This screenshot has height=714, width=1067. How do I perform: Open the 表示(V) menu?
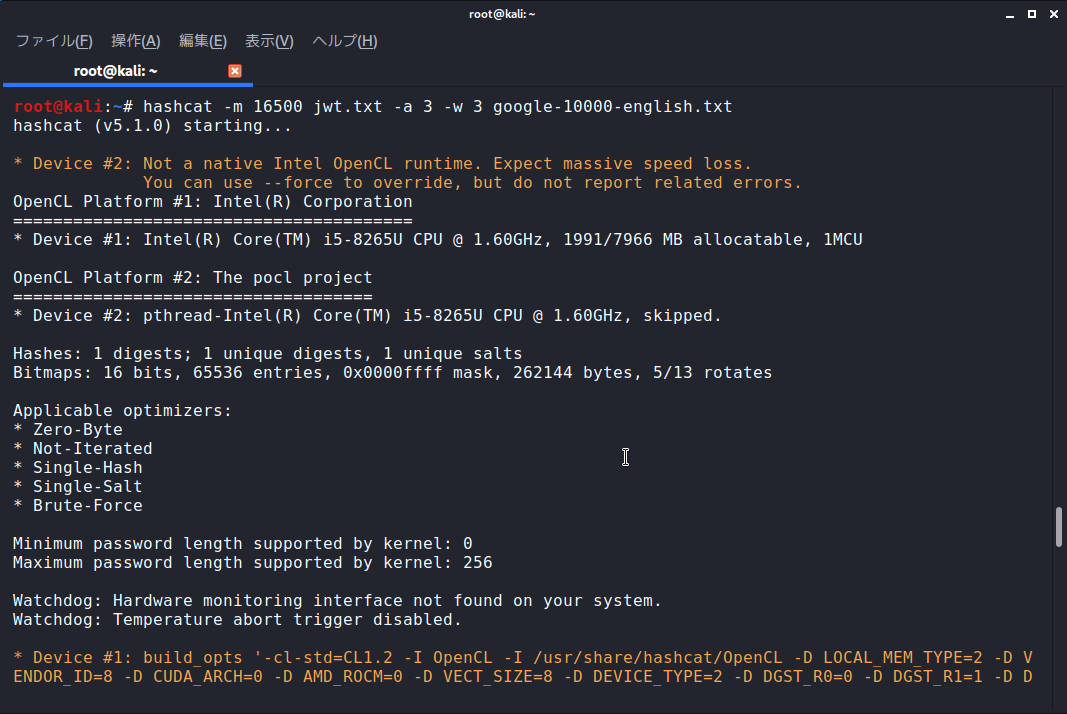pos(269,41)
